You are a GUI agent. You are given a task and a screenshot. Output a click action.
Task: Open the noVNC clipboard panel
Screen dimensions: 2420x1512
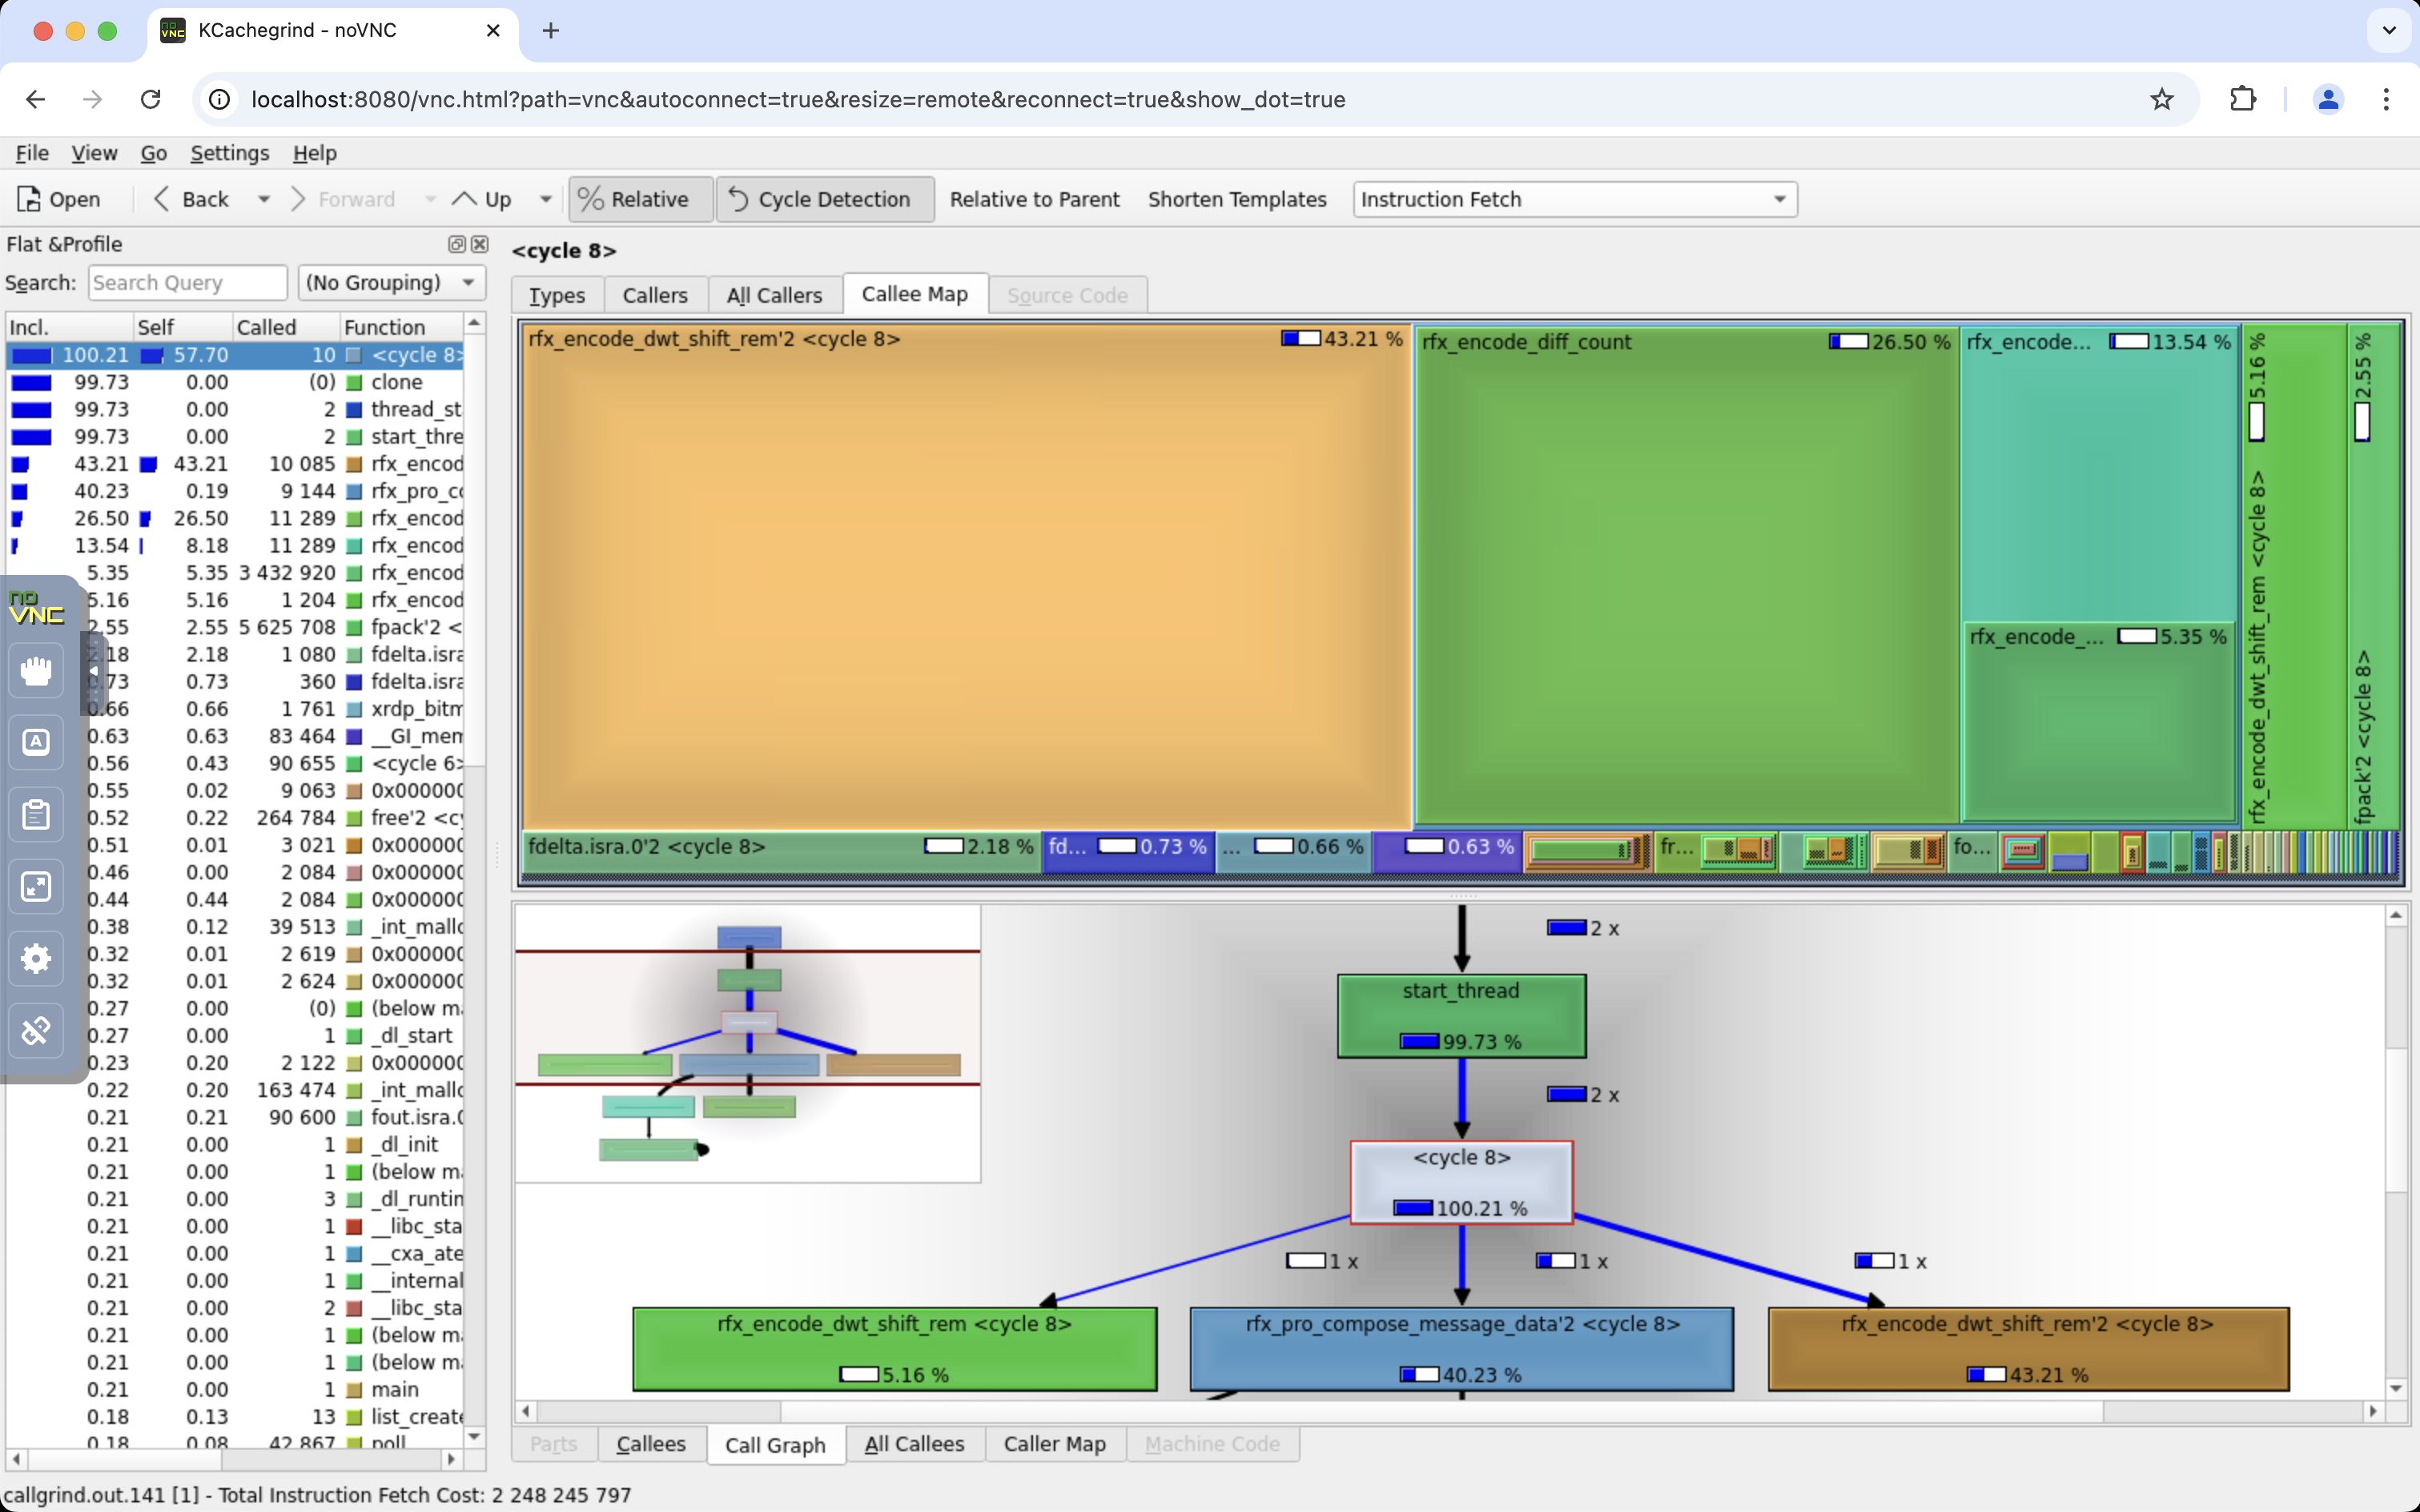click(36, 814)
